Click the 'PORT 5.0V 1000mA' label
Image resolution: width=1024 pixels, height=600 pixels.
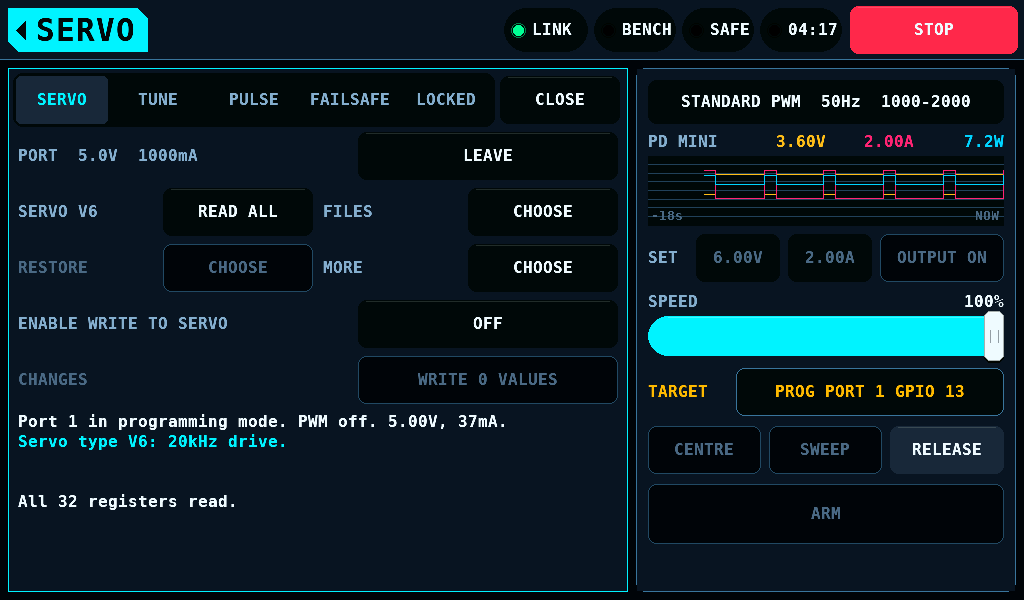108,156
